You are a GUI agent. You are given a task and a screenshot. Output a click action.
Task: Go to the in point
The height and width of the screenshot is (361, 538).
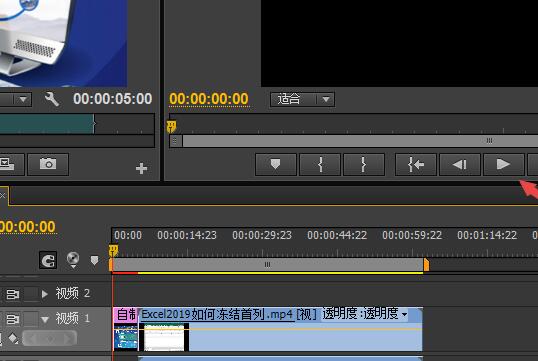[x=416, y=165]
